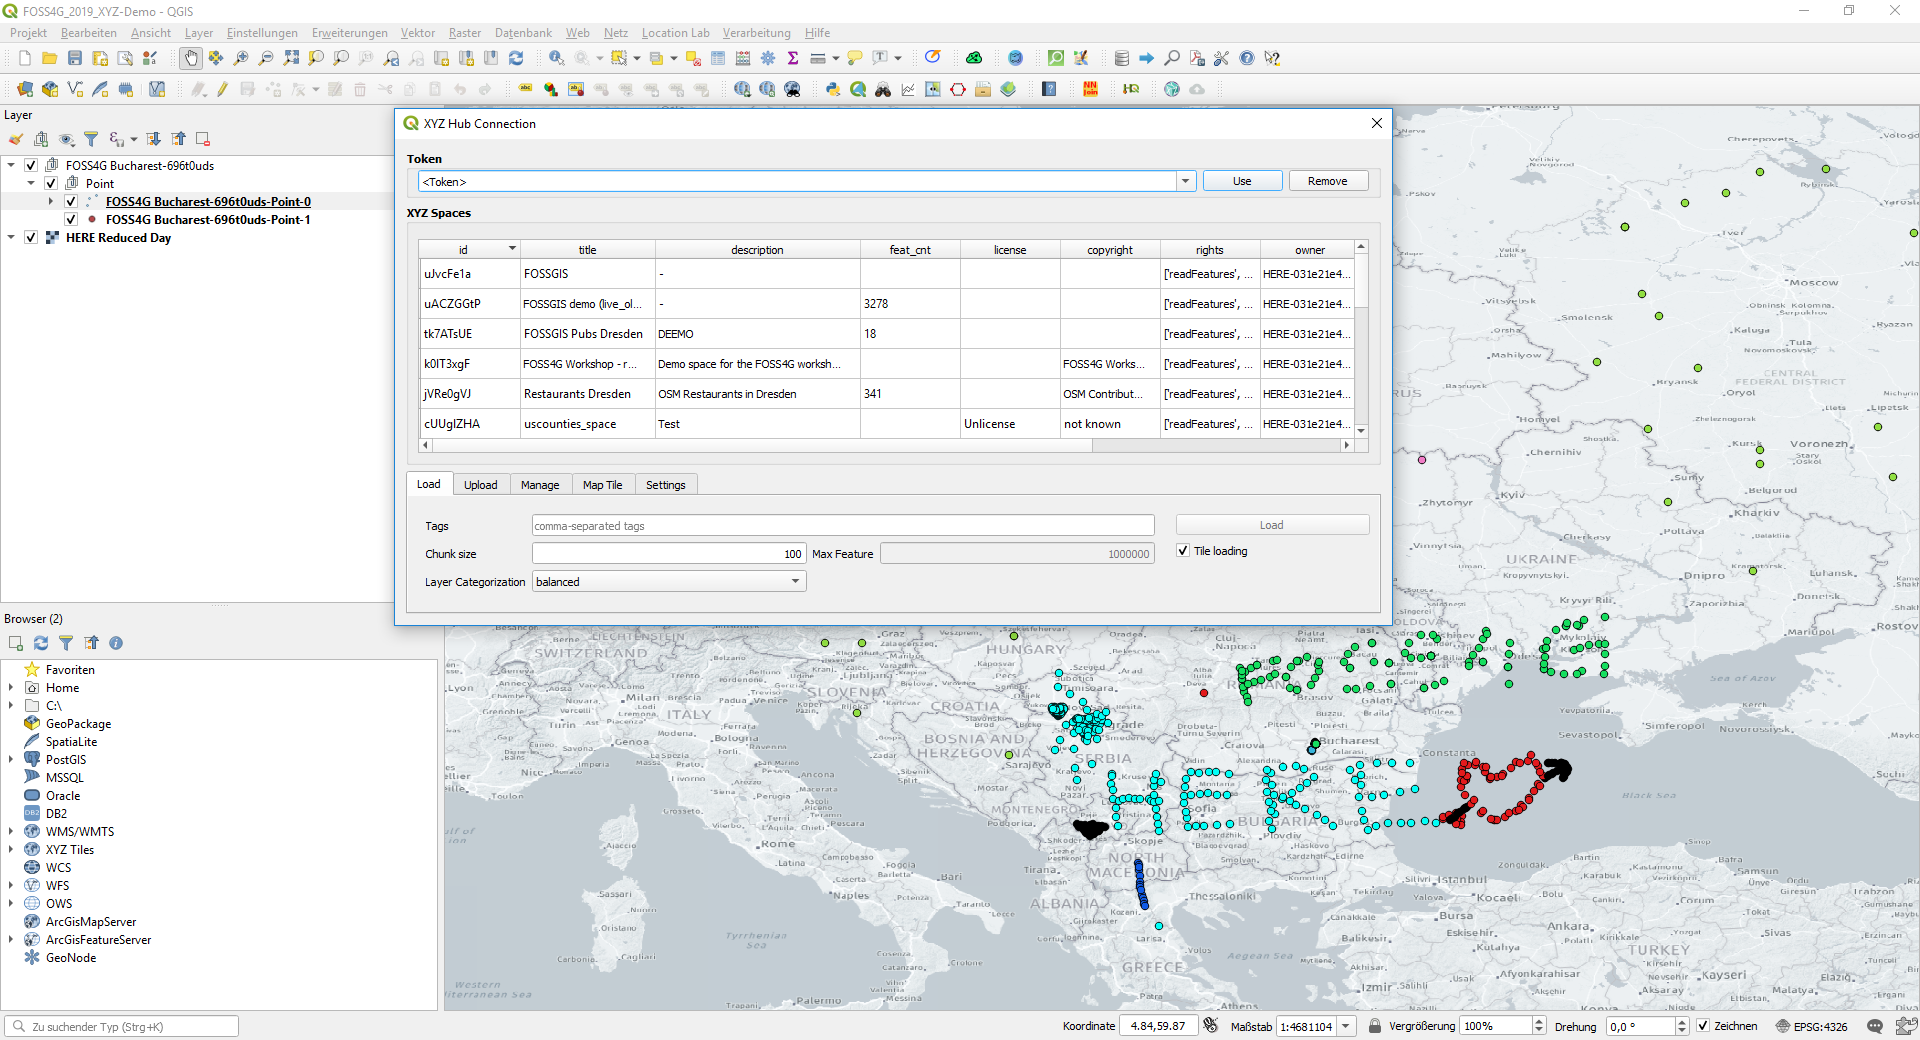Viewport: 1920px width, 1040px height.
Task: Collapse the FOSS4G Bucharest-696t0uds group
Action: [11, 165]
